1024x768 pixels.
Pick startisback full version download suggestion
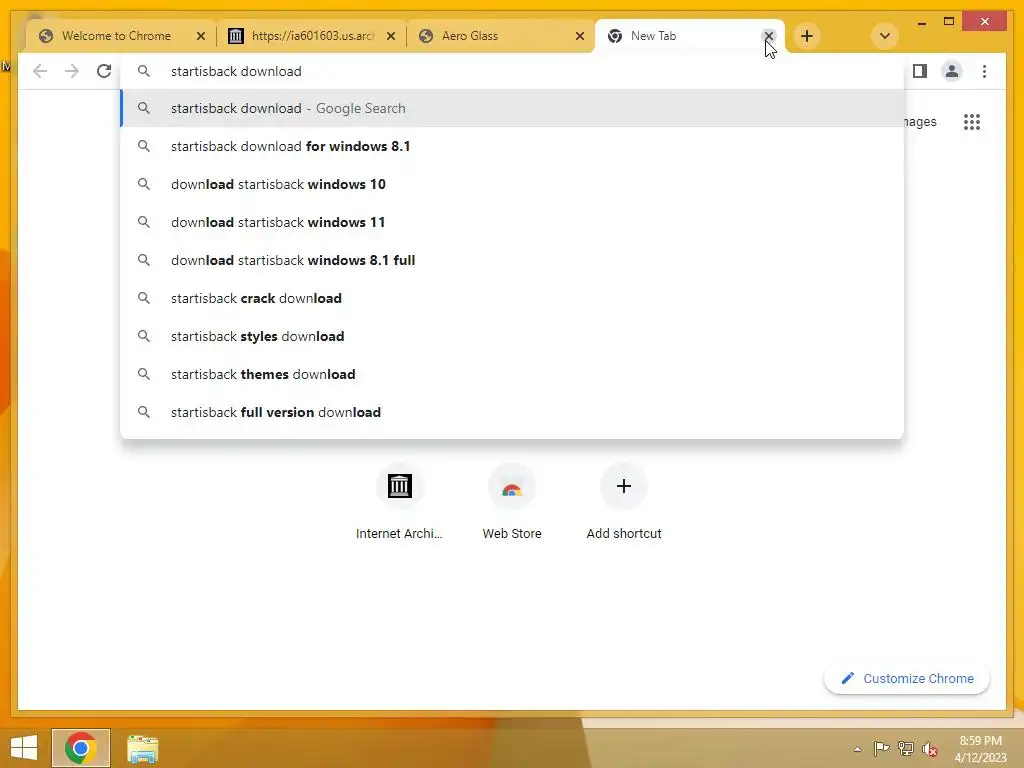pyautogui.click(x=512, y=412)
